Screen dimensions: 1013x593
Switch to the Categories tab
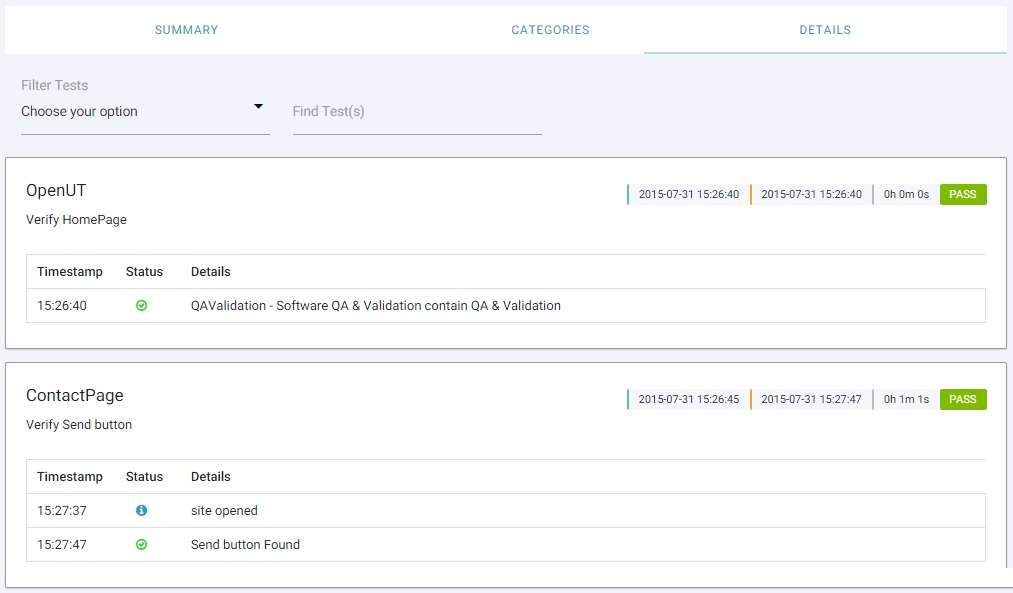(550, 30)
